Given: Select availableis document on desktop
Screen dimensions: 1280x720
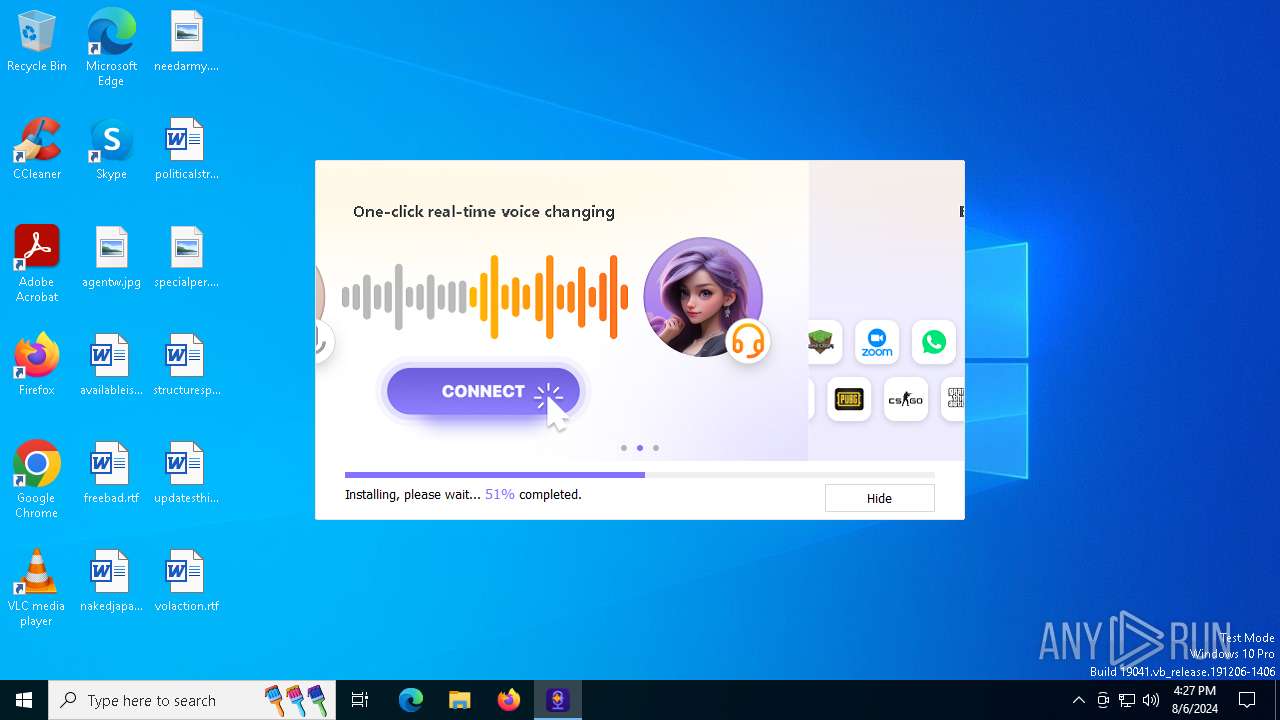Looking at the screenshot, I should click(x=111, y=365).
